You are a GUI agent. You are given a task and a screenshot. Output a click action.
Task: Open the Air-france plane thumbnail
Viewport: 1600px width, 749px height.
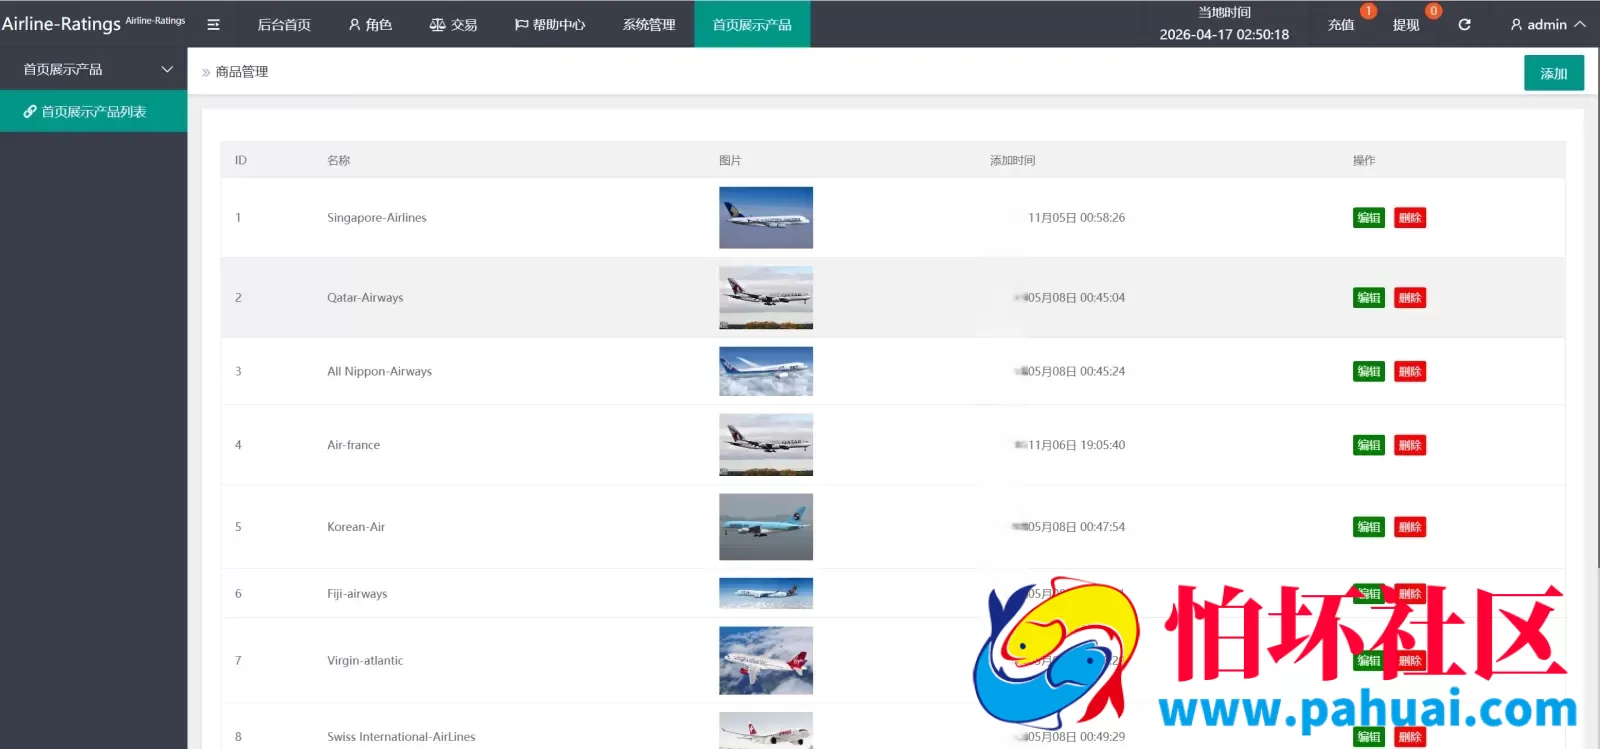[x=766, y=445]
